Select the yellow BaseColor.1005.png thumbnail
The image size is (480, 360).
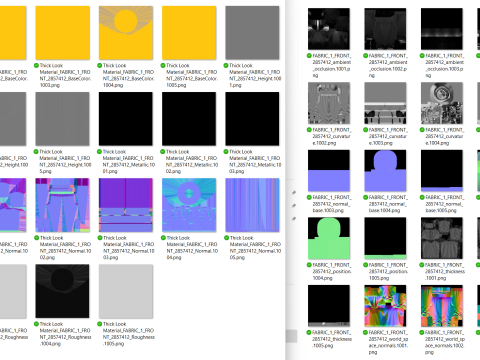pyautogui.click(x=189, y=33)
